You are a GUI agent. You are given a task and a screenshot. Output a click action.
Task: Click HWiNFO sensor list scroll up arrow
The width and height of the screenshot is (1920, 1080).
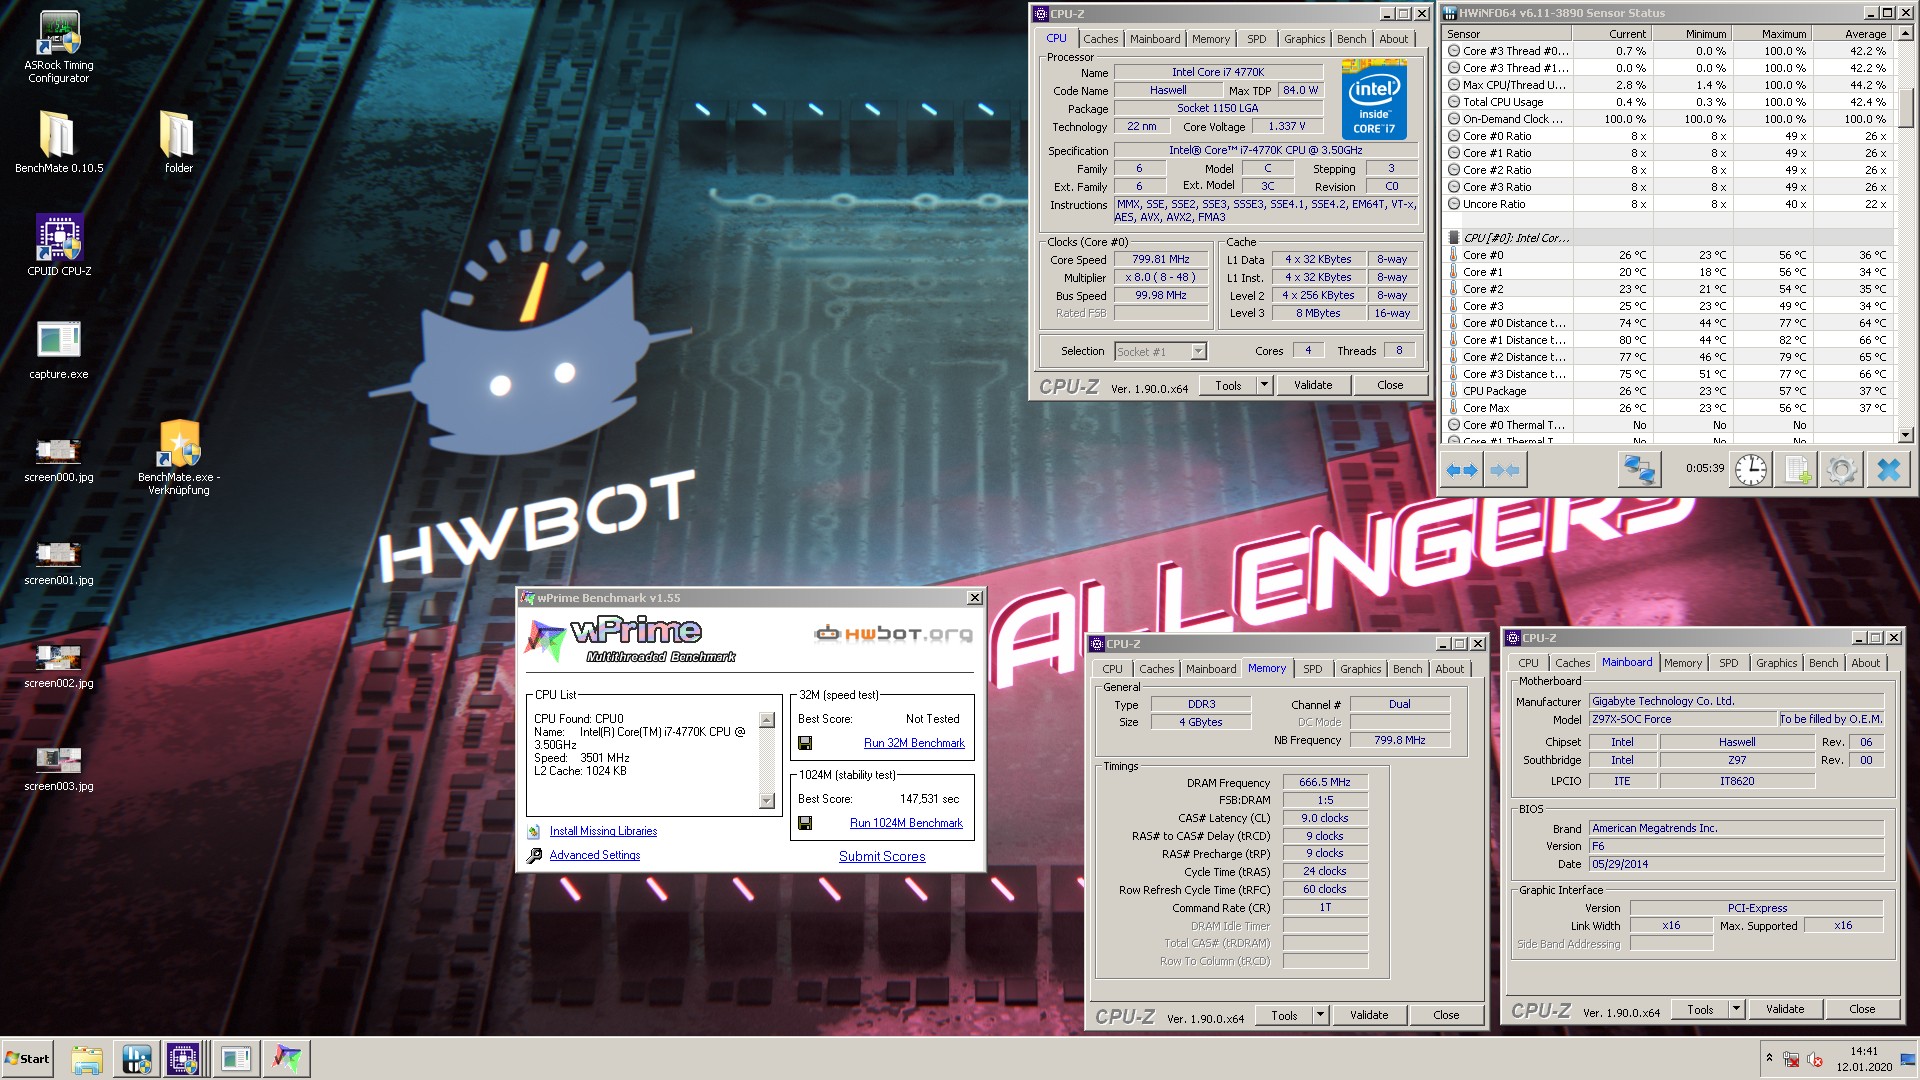click(x=1905, y=34)
